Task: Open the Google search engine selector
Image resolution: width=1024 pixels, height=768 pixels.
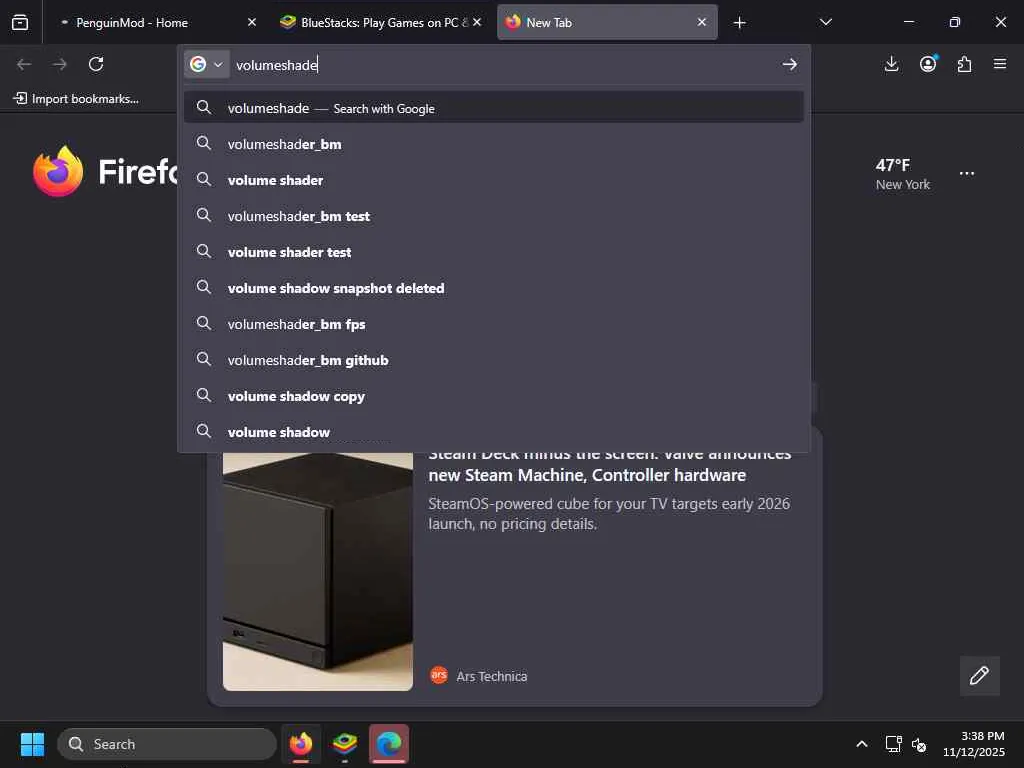Action: [206, 64]
